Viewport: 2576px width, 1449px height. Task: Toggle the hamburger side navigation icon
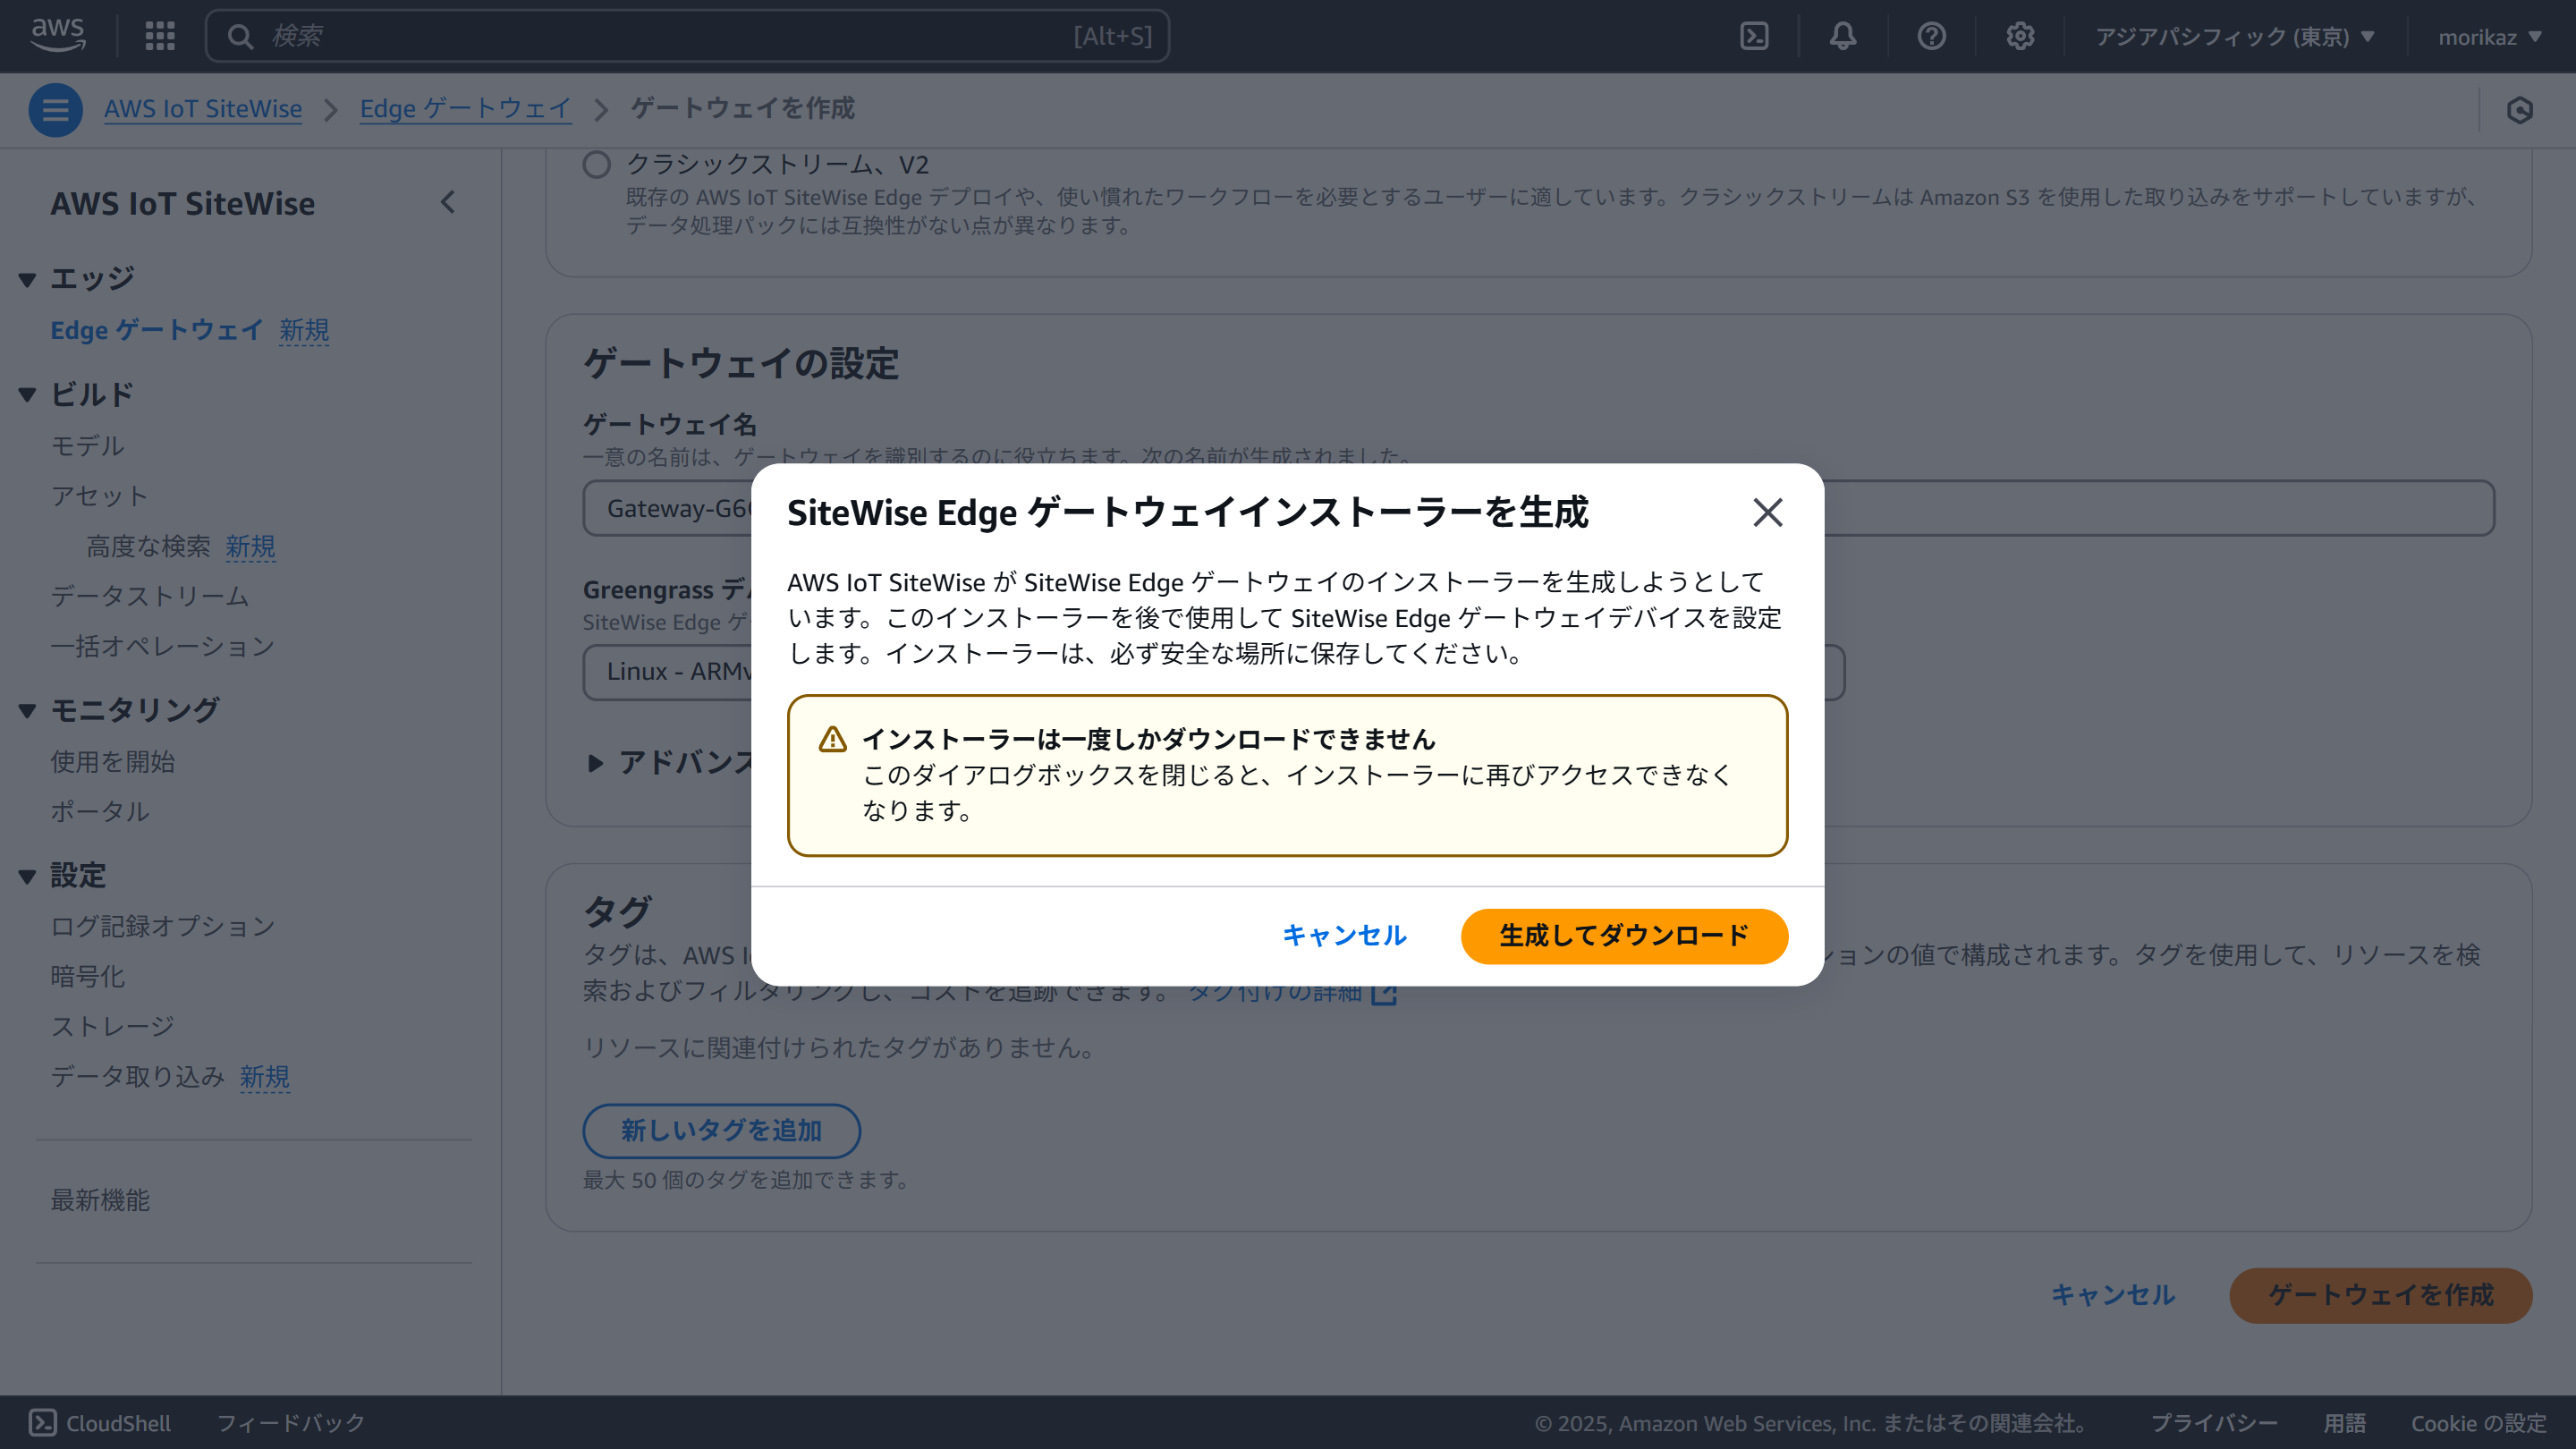pos(55,109)
